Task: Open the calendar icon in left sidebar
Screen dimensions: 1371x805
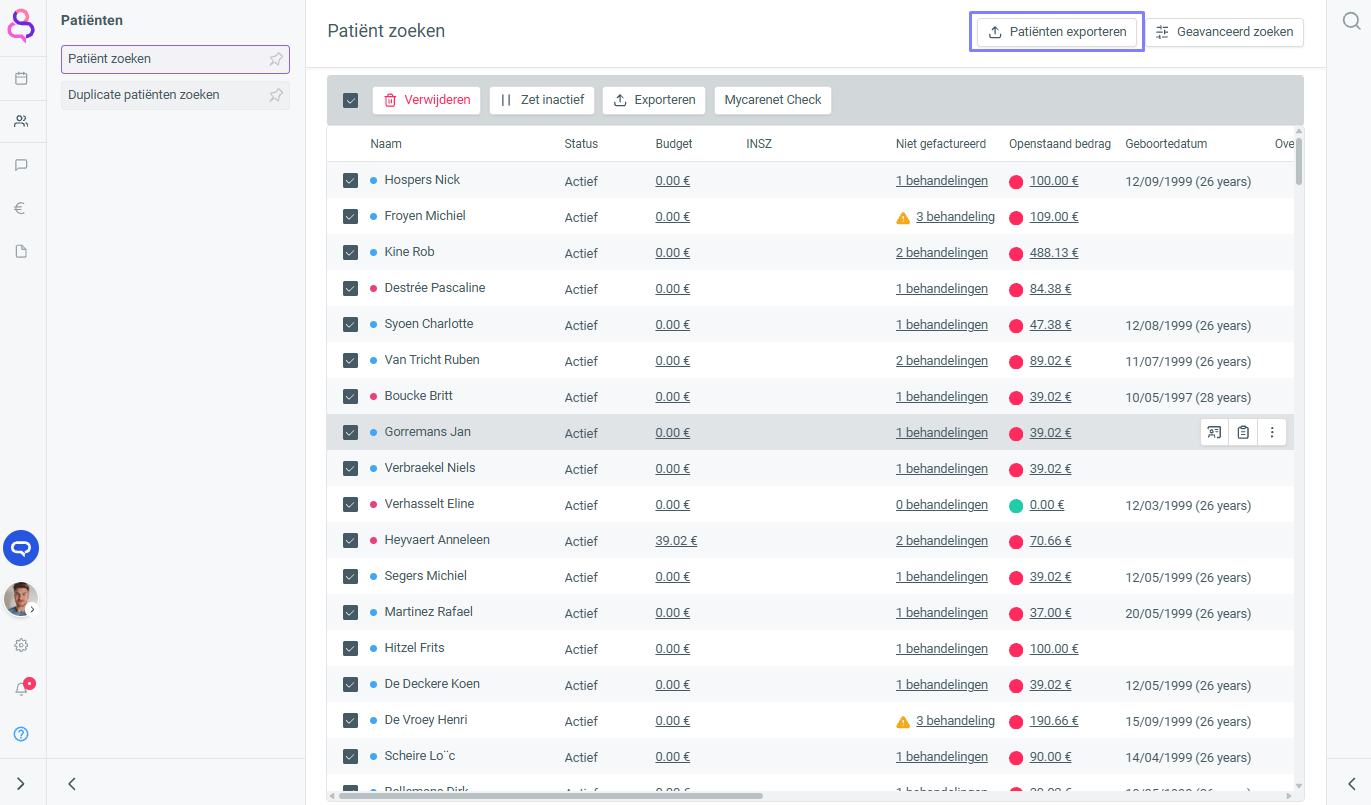Action: click(21, 78)
